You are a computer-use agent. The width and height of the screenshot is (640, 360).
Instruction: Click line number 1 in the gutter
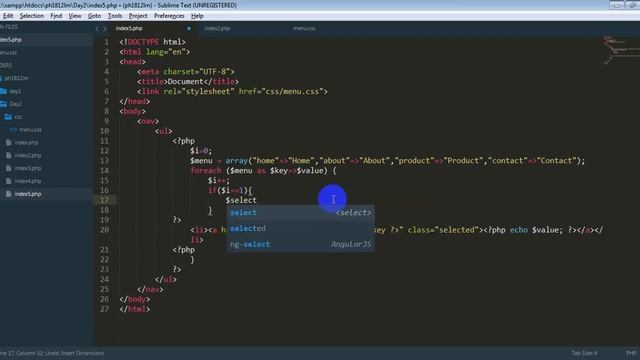click(x=107, y=42)
